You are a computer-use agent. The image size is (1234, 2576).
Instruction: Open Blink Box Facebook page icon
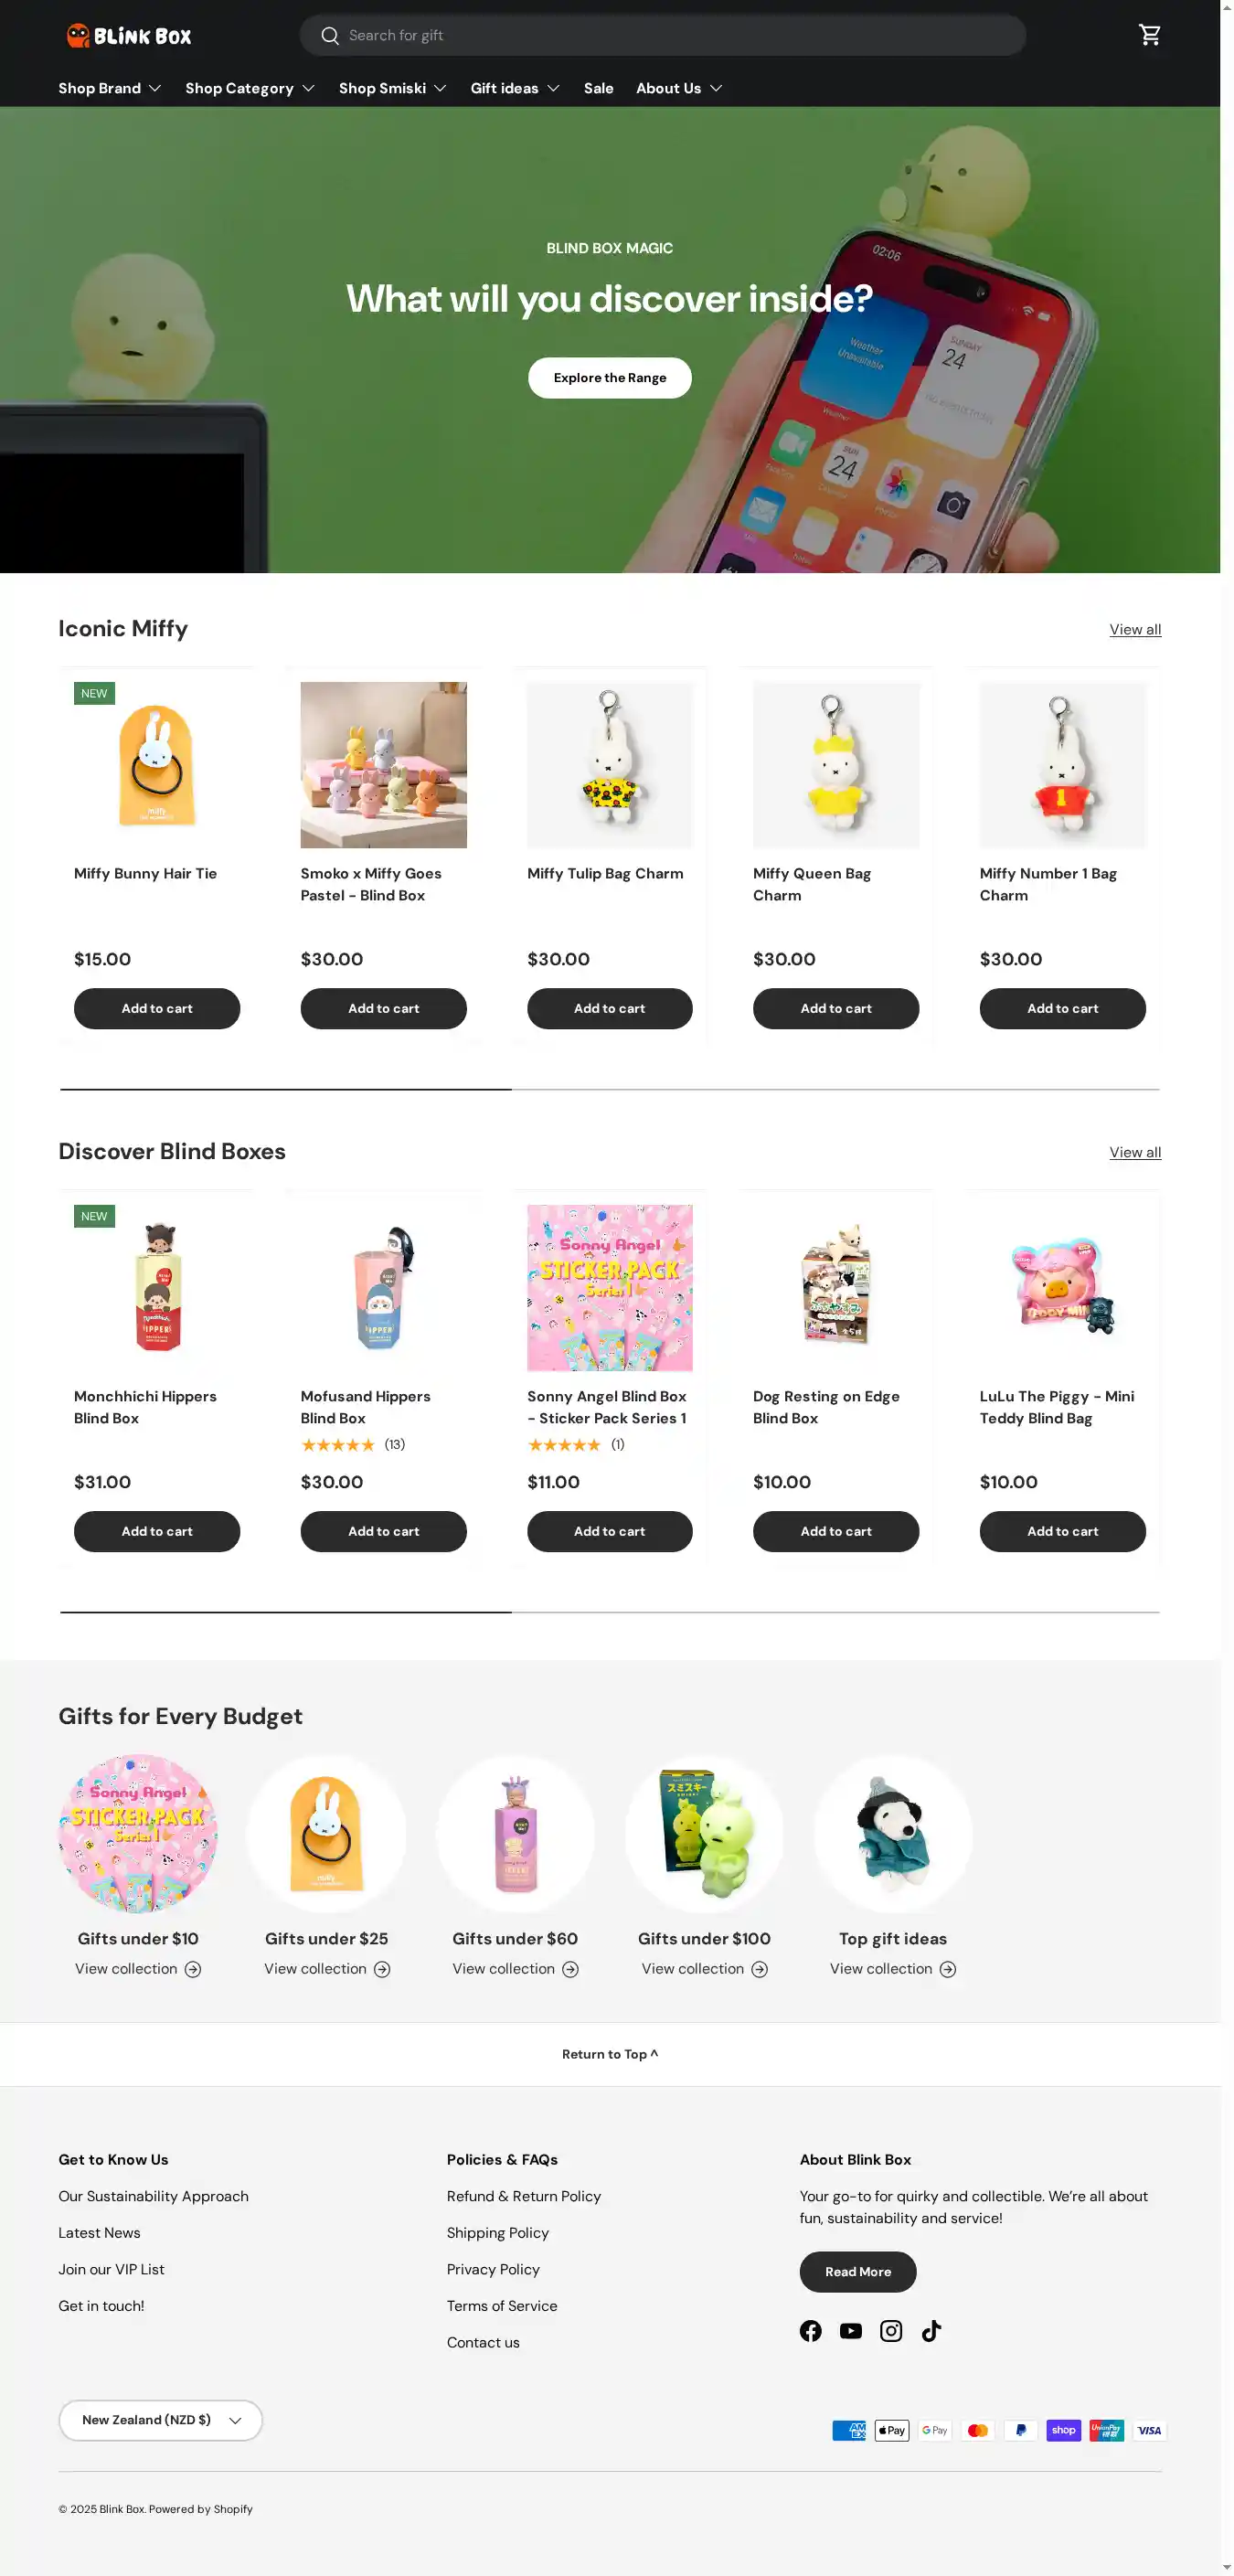[810, 2331]
